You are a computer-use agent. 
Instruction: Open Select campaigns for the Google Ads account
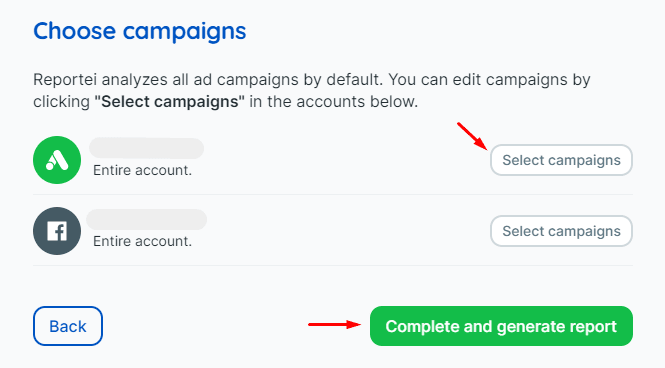point(562,160)
